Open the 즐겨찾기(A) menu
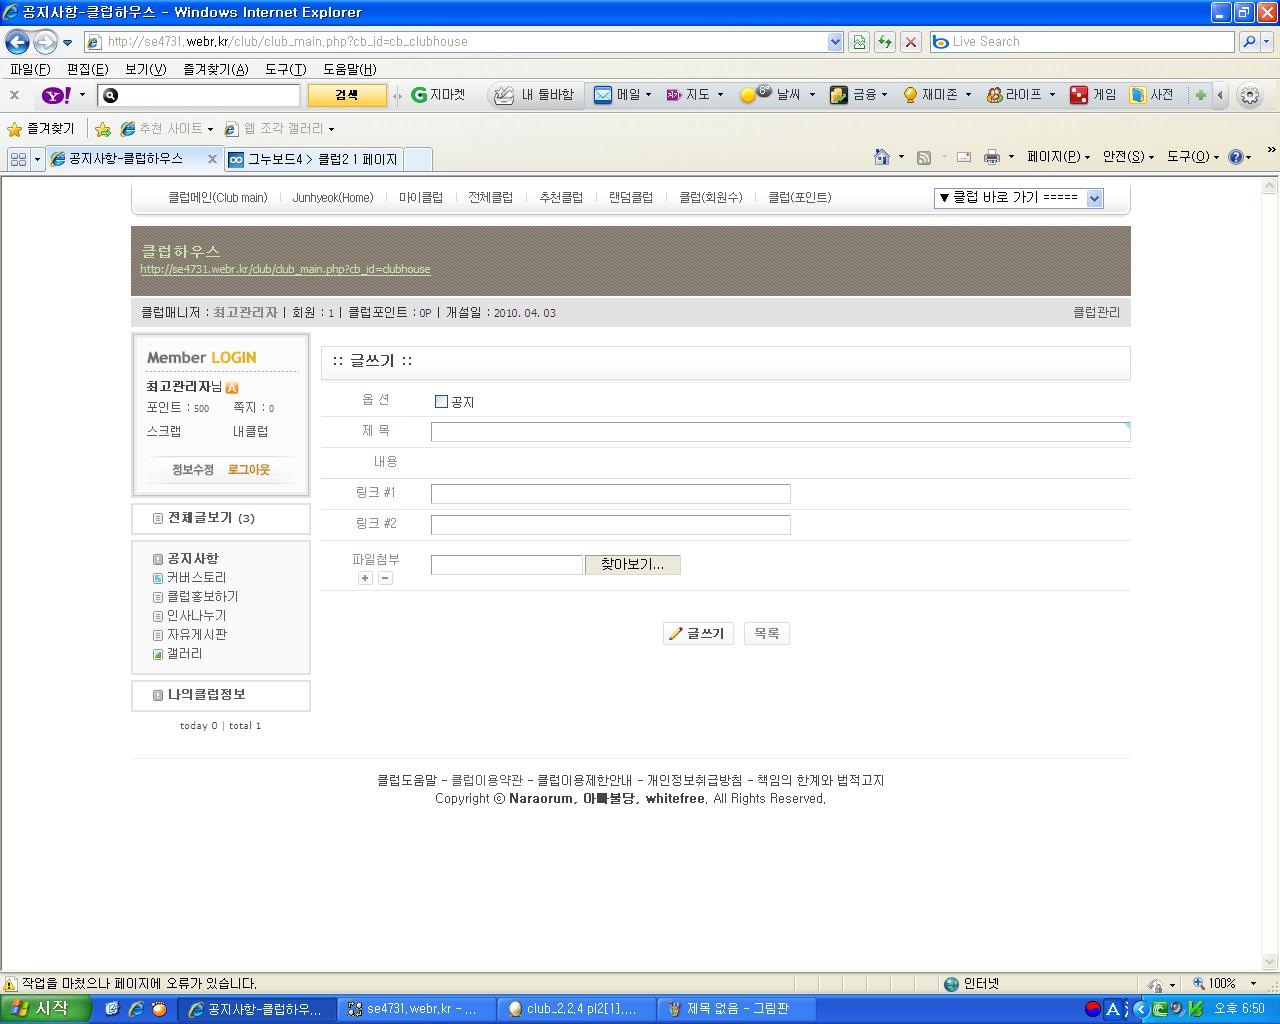Screen dimensions: 1280x1024 (x=215, y=69)
